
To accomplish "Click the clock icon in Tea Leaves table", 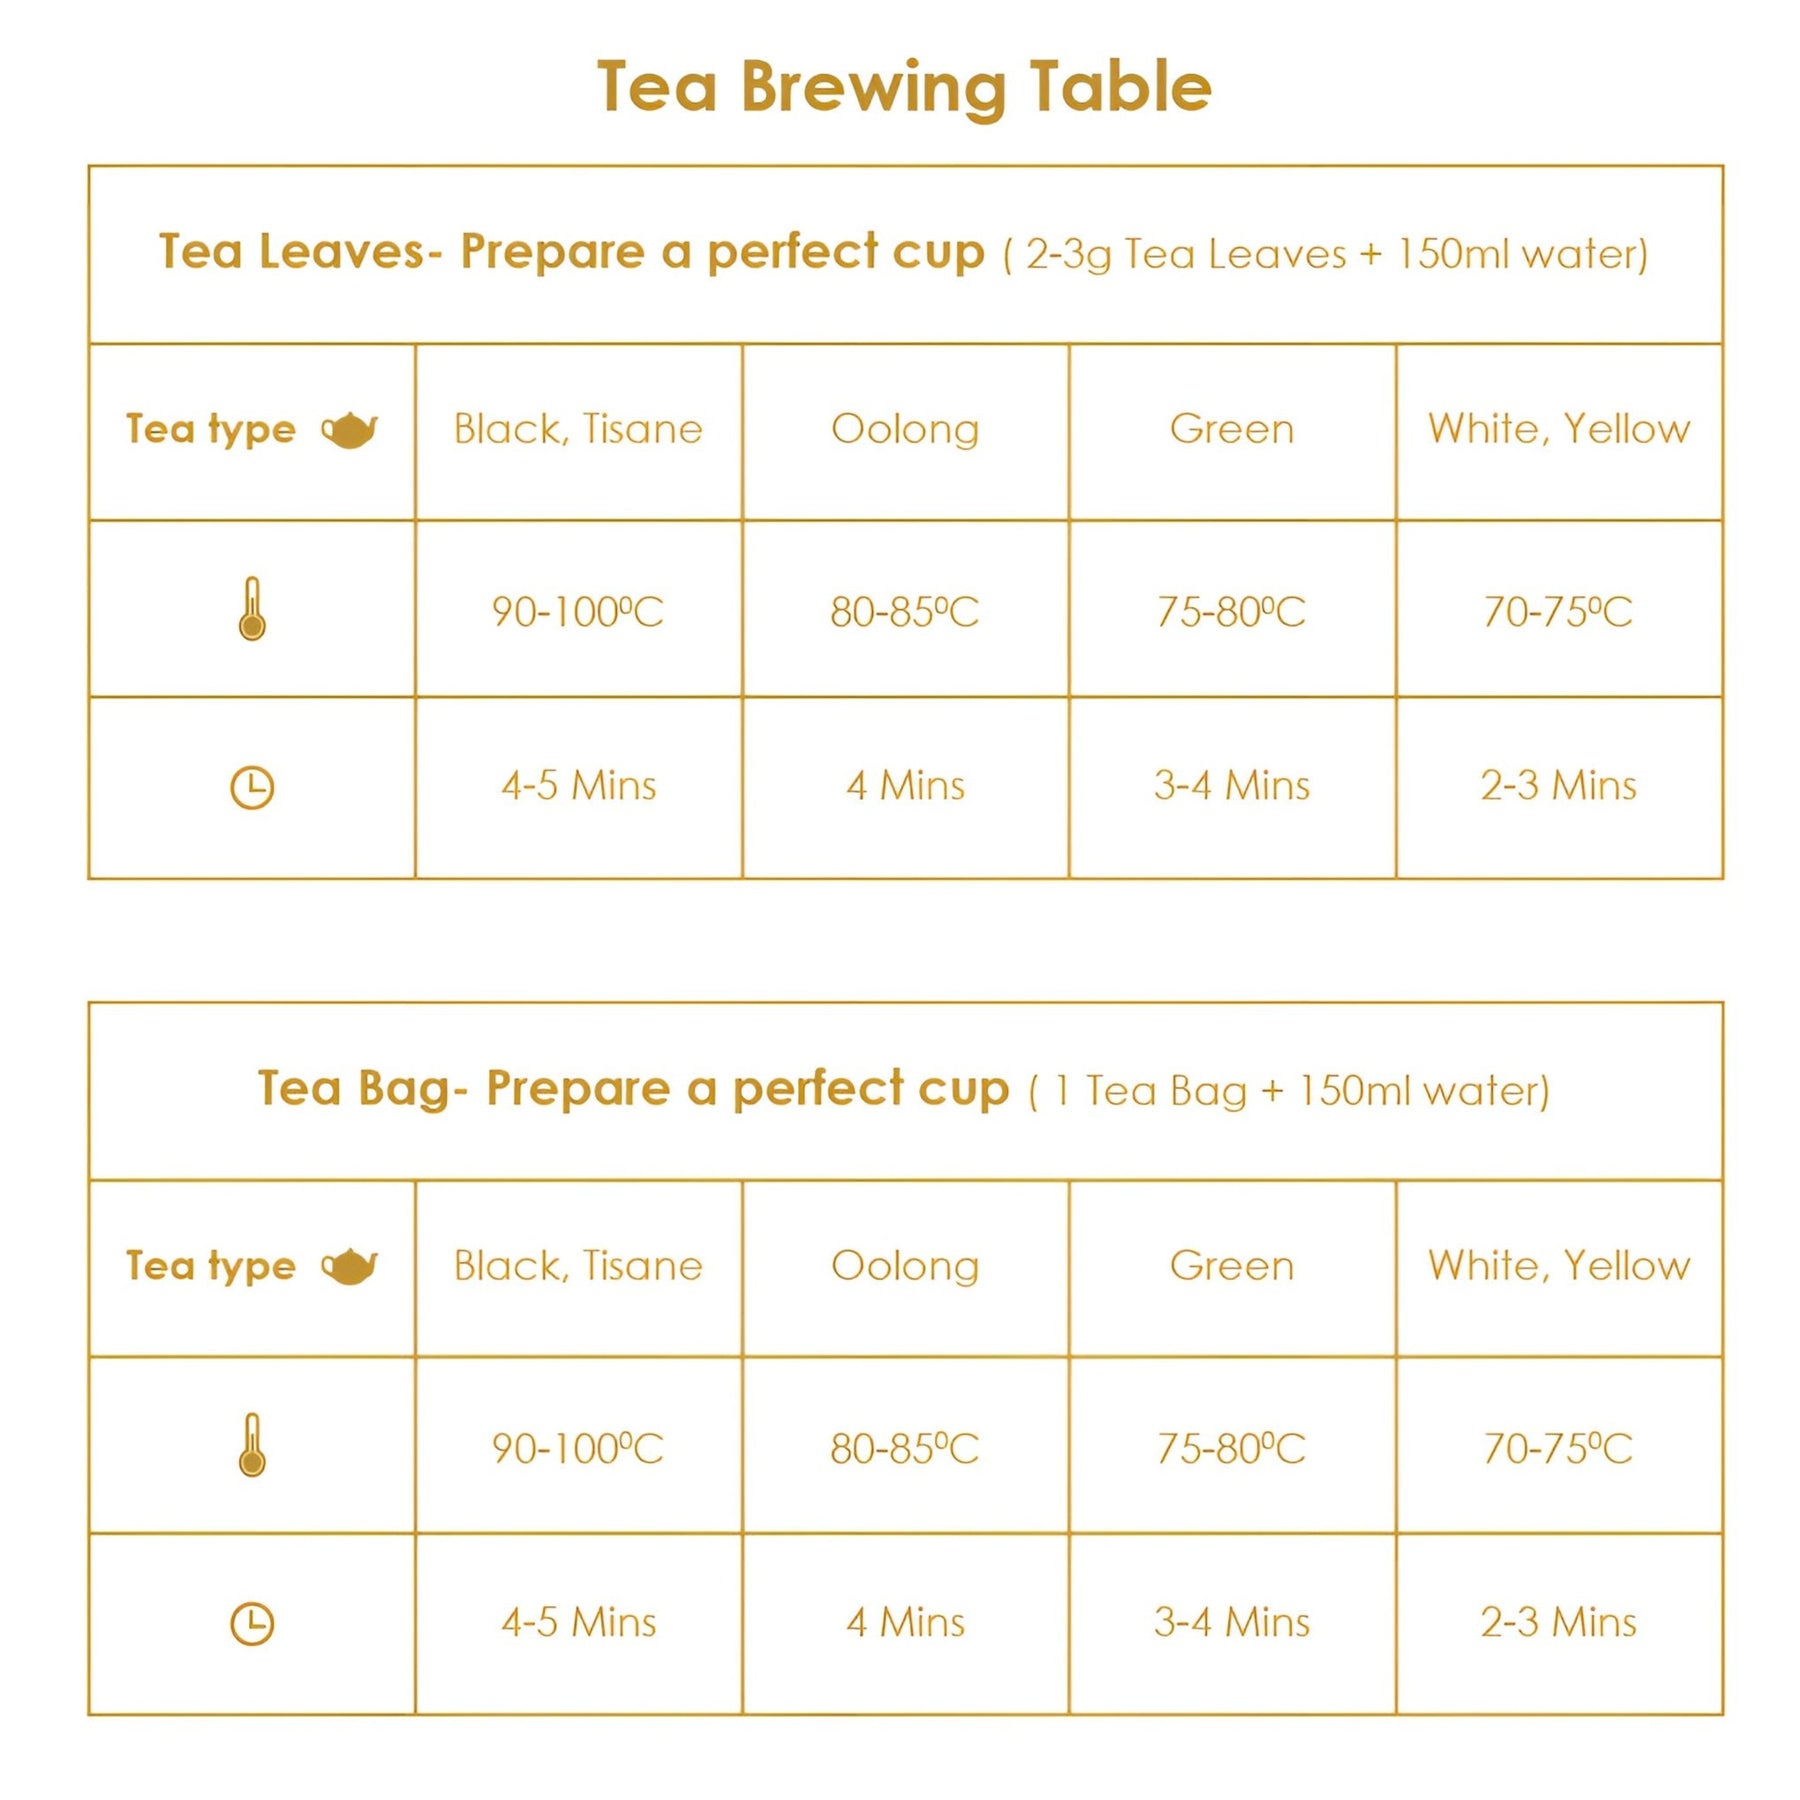I will coord(252,787).
